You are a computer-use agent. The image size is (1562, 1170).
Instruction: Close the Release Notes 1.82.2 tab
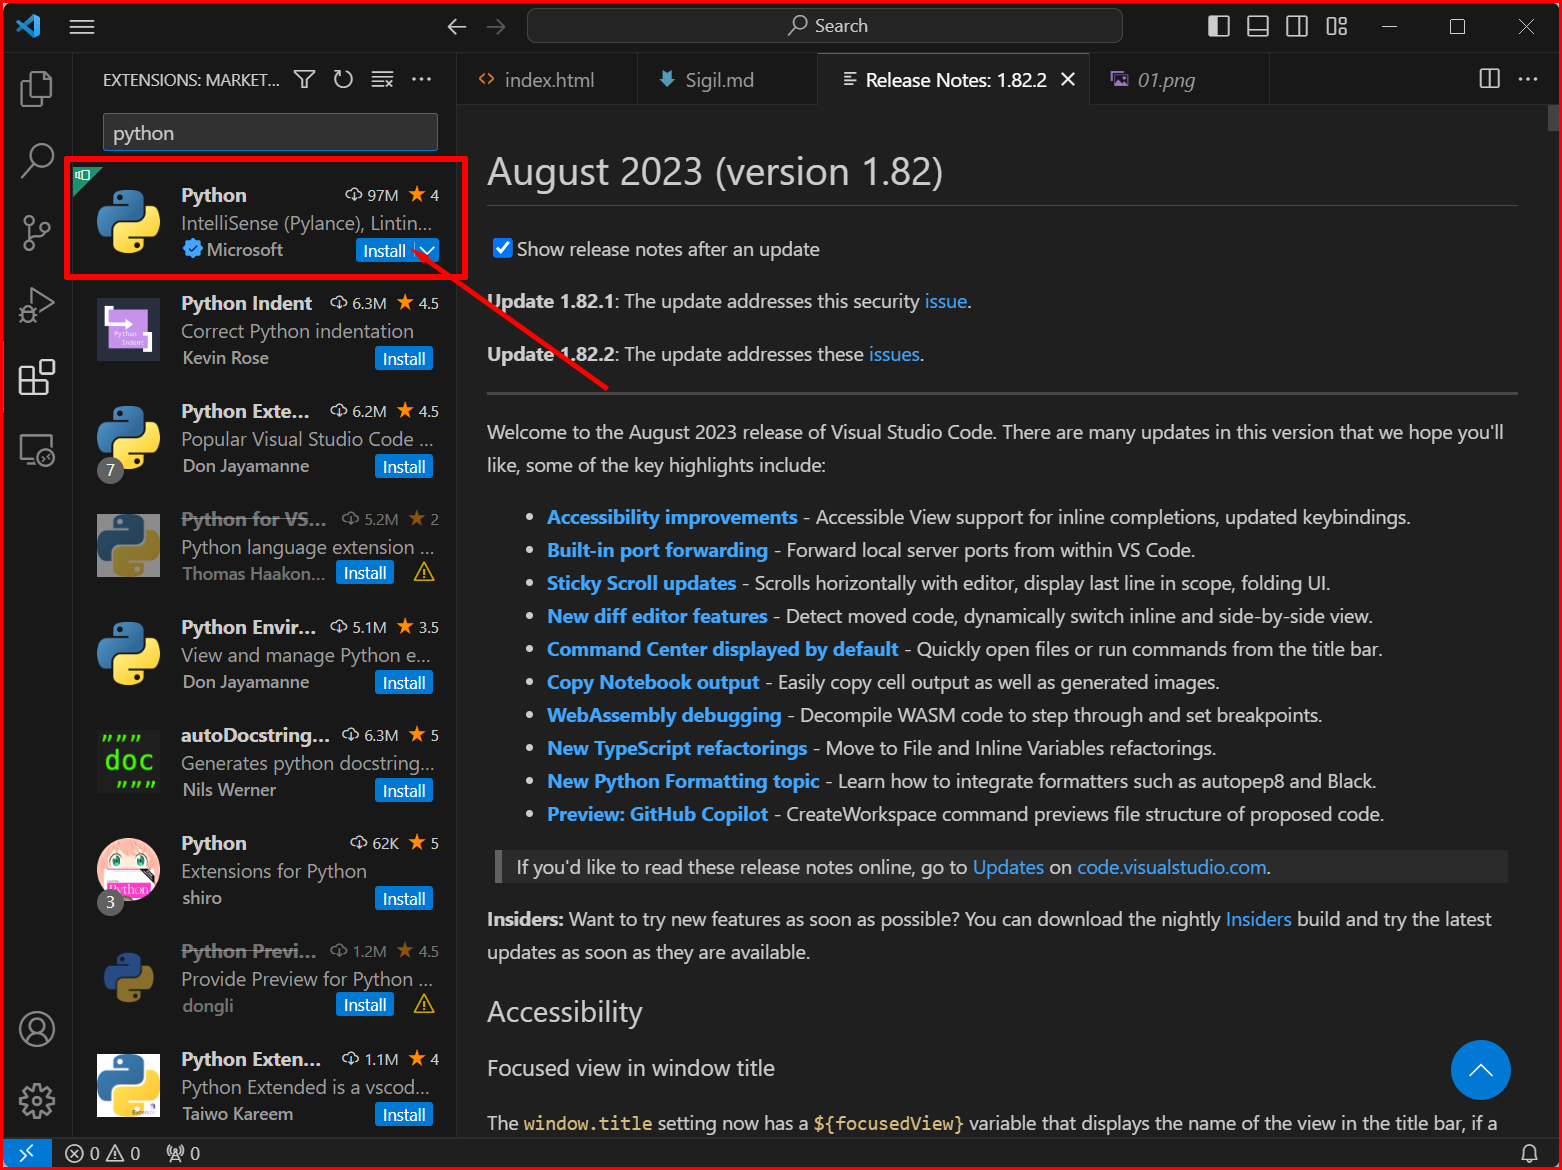(x=1068, y=79)
